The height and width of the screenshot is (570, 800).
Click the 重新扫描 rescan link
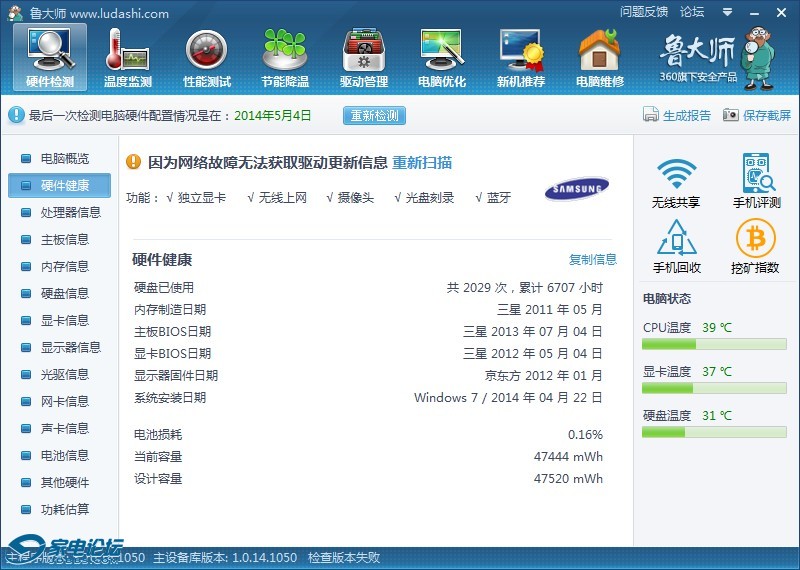(x=421, y=163)
